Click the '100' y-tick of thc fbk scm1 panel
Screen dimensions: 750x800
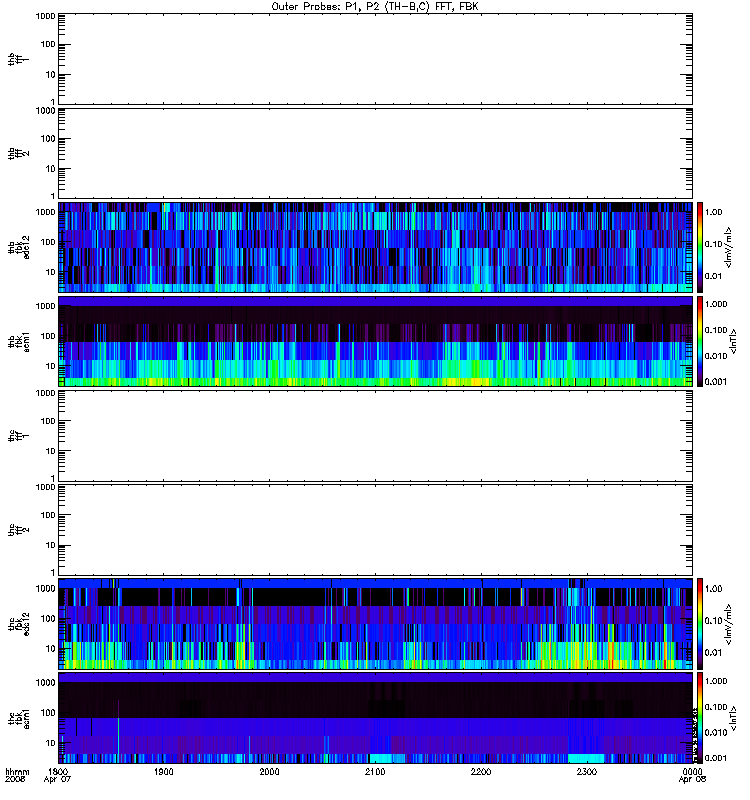pos(47,713)
